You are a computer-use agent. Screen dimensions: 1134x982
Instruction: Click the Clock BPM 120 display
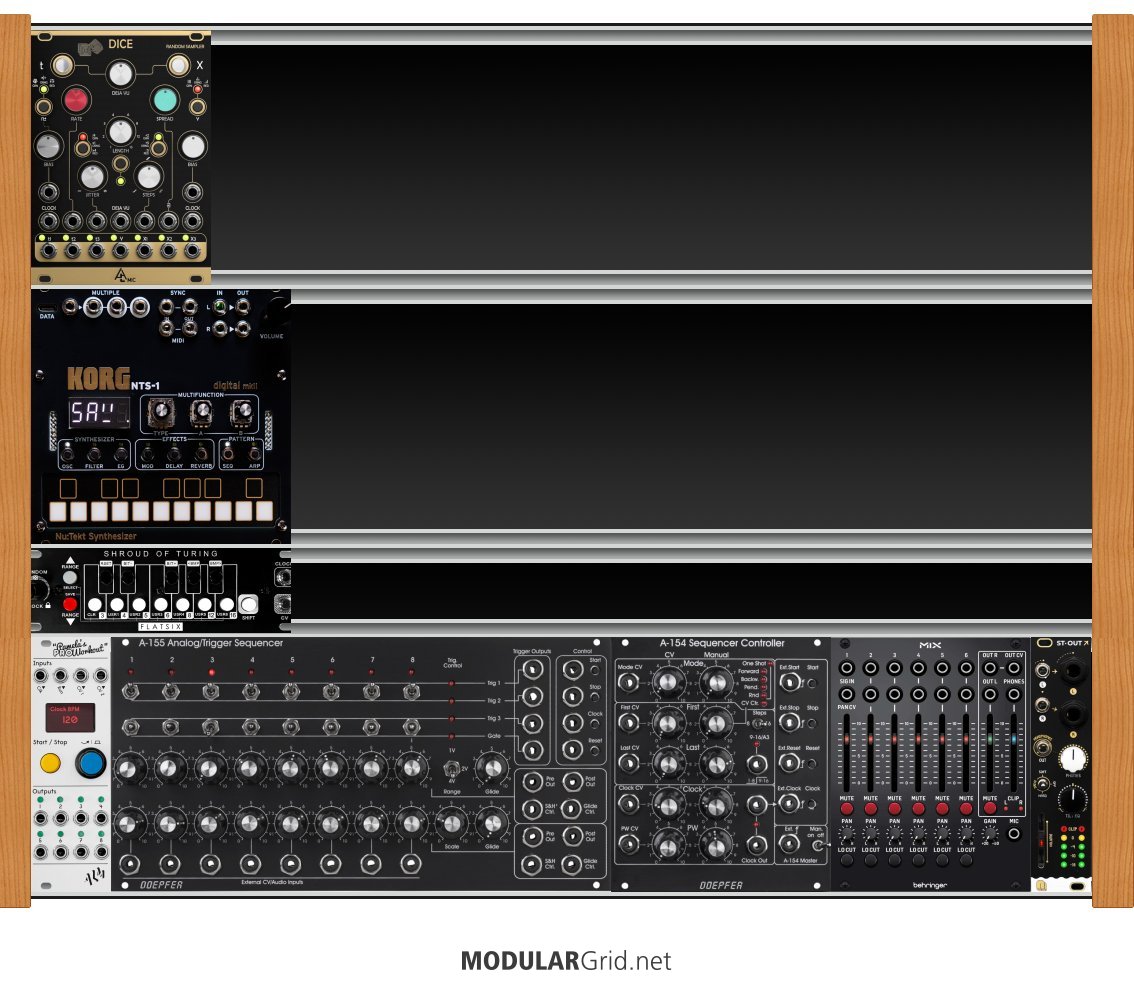click(x=70, y=718)
